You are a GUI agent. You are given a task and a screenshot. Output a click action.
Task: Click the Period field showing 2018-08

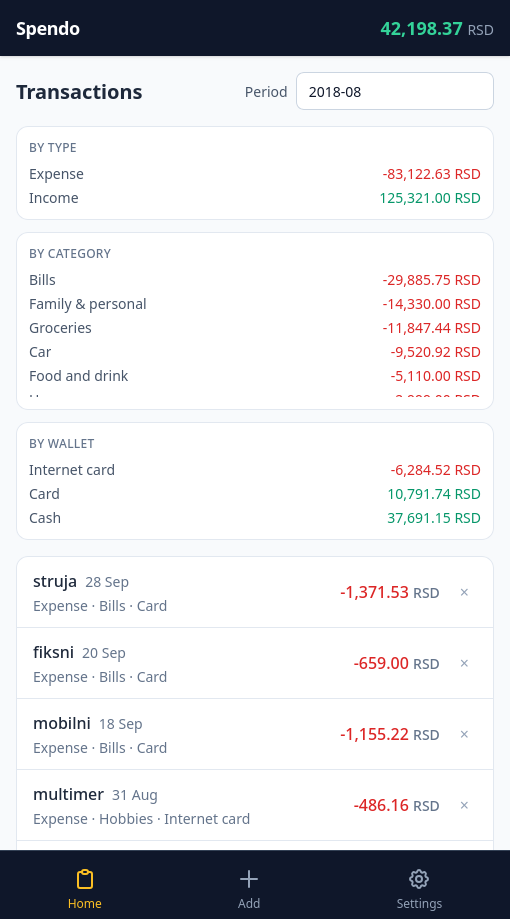[395, 91]
